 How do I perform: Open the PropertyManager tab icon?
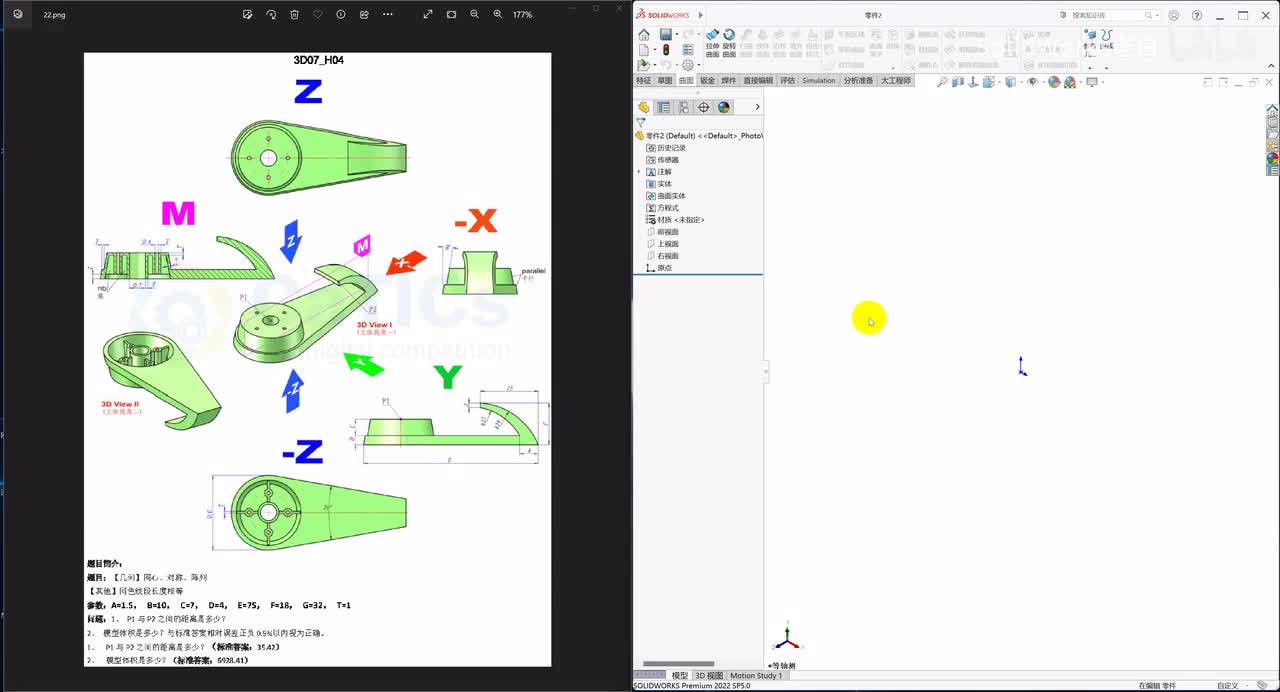tap(664, 107)
